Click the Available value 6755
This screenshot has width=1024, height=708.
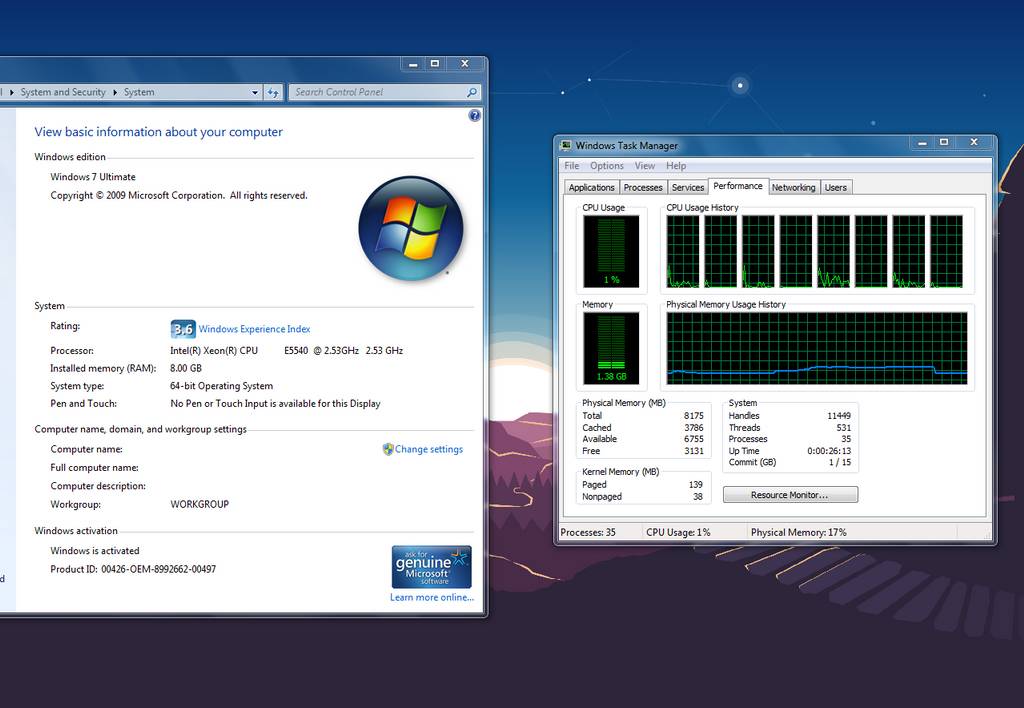(x=694, y=440)
